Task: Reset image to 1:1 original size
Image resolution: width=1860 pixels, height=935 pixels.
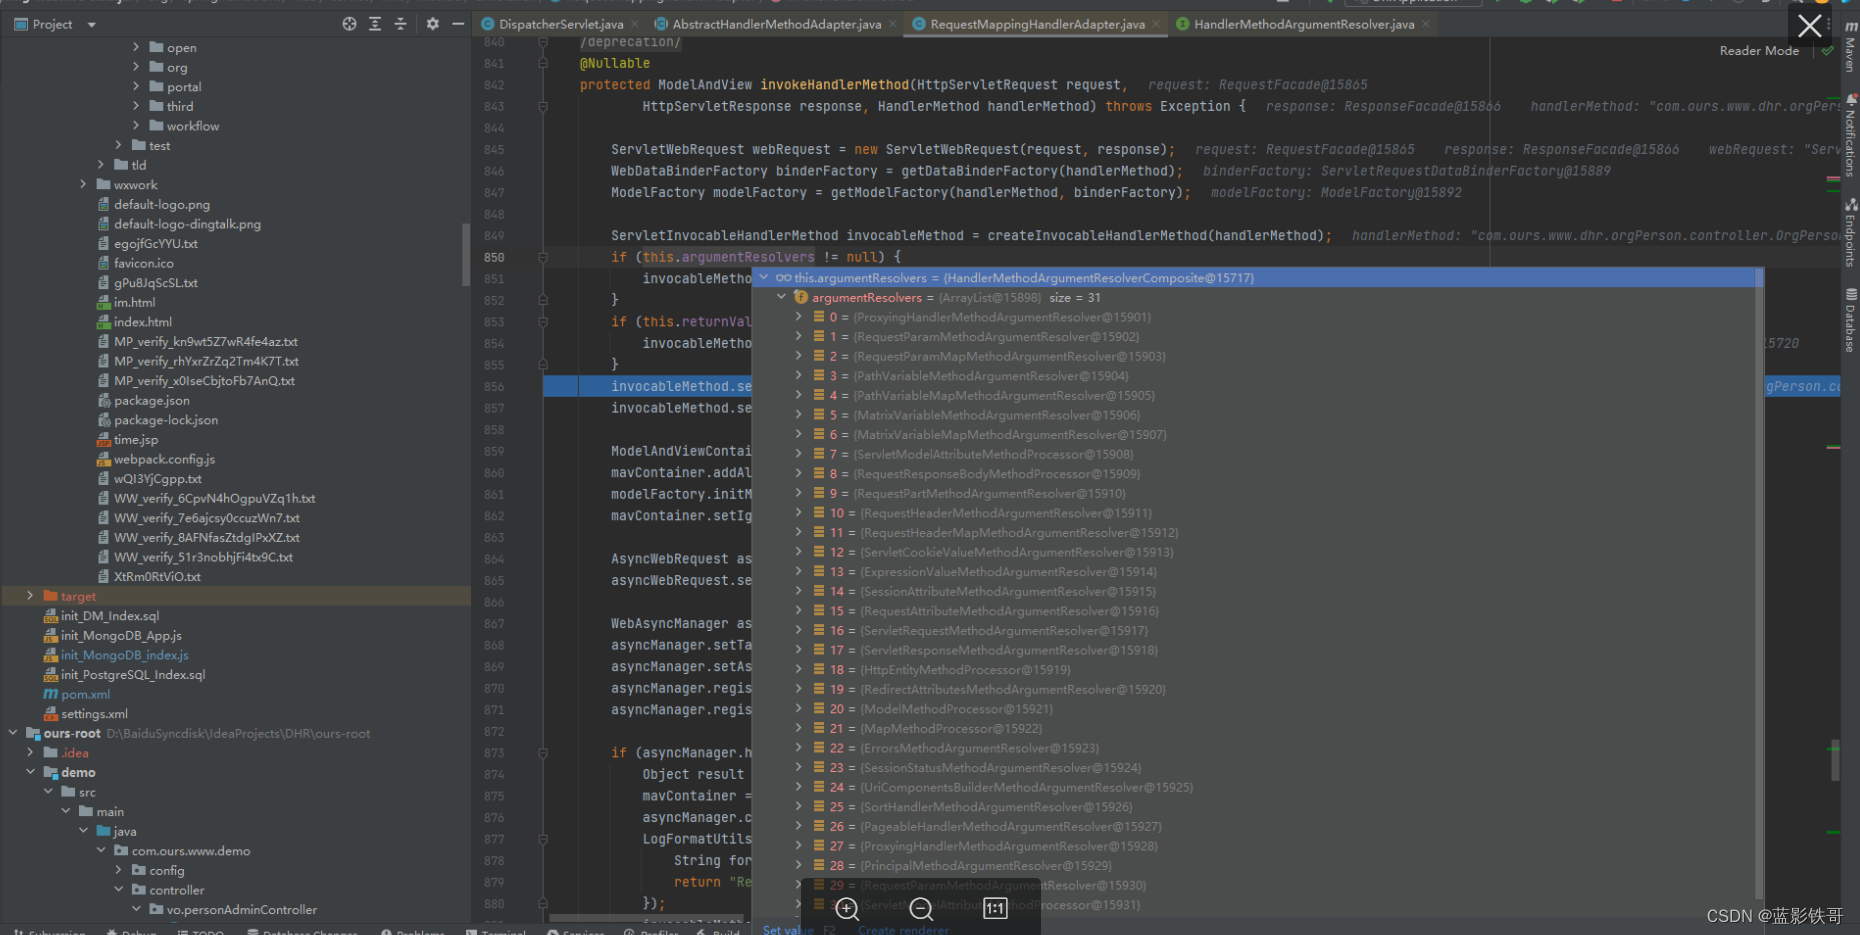Action: click(x=995, y=908)
